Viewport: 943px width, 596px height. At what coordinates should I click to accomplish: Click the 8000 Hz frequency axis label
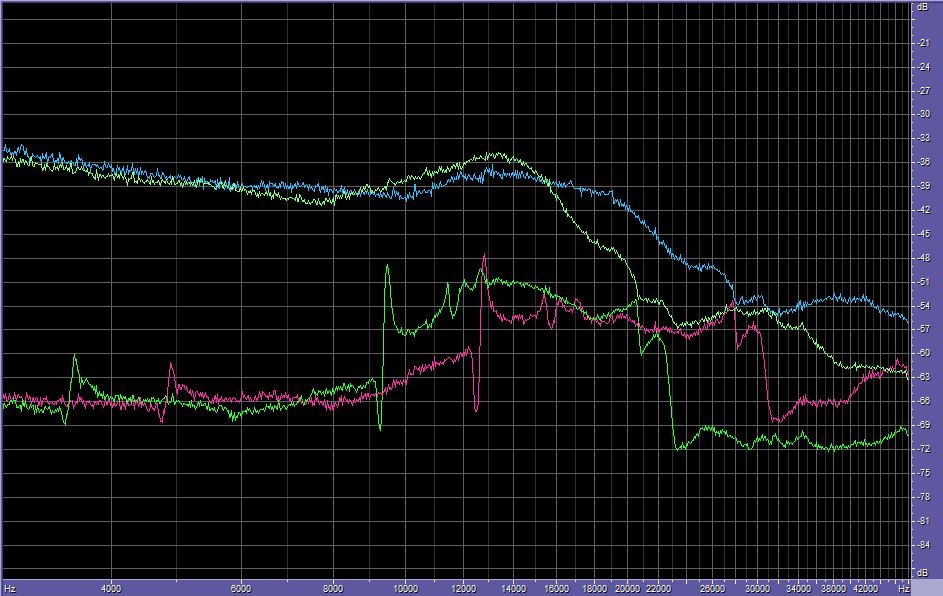[x=333, y=589]
